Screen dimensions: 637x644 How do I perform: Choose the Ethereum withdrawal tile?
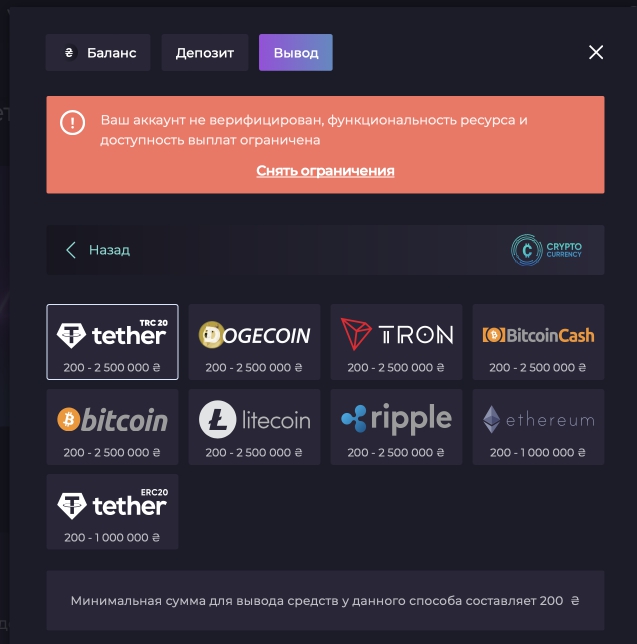click(x=538, y=427)
